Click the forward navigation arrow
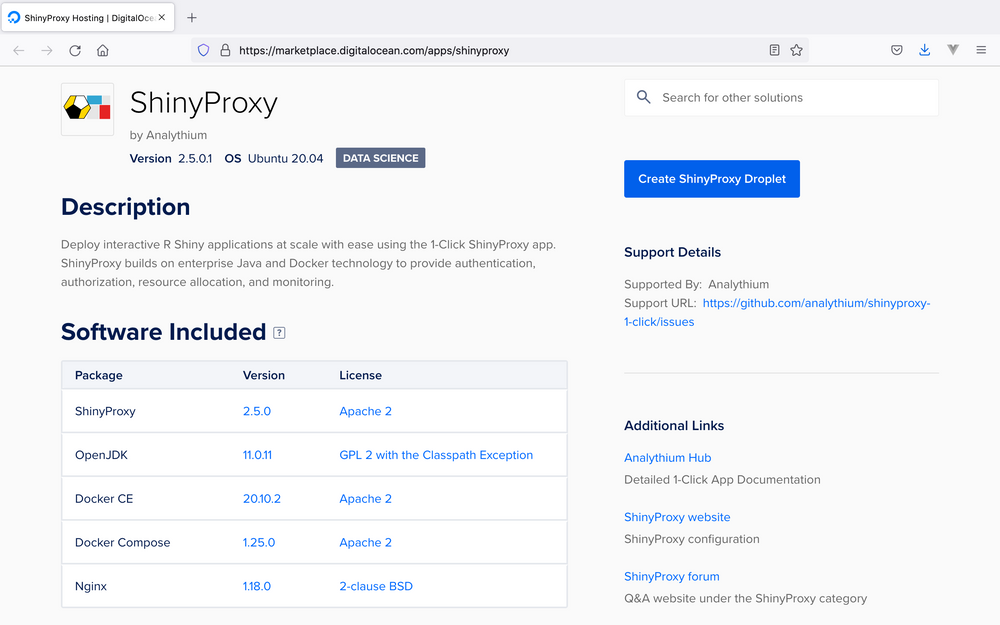Viewport: 1000px width, 625px height. point(45,49)
